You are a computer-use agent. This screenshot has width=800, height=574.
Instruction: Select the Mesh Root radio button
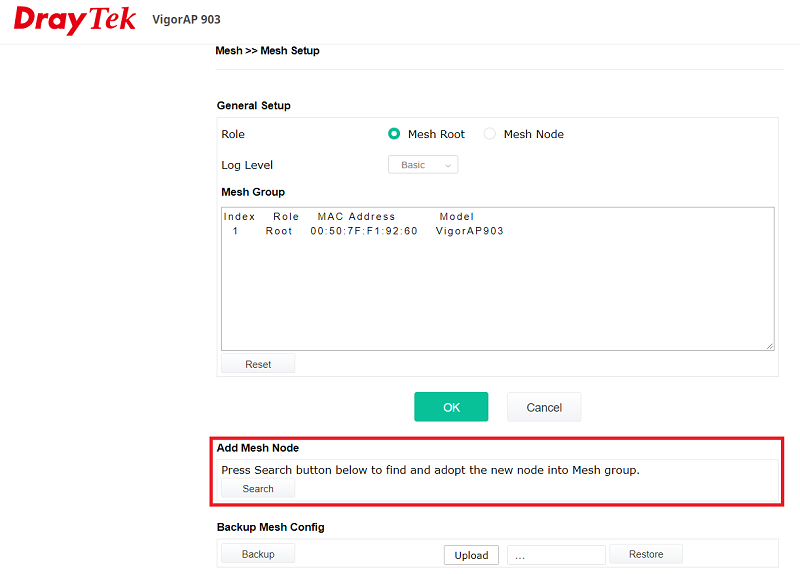[394, 134]
